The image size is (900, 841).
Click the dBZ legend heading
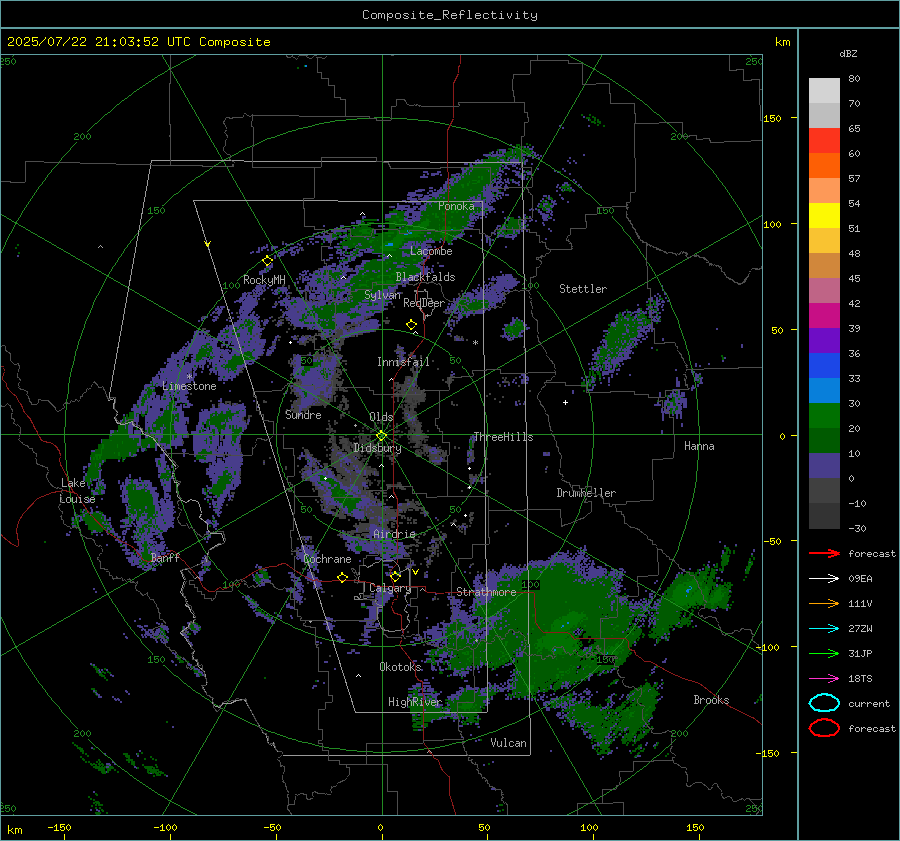848,53
